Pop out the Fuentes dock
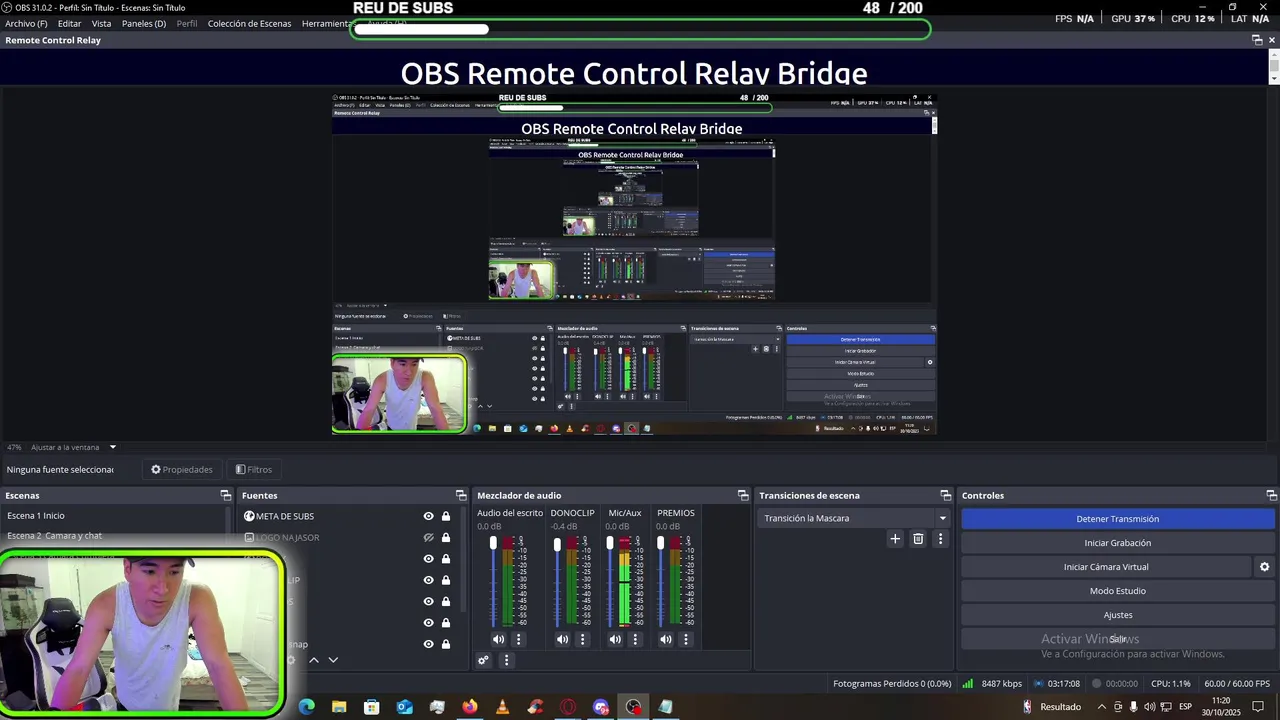1280x720 pixels. click(x=461, y=495)
